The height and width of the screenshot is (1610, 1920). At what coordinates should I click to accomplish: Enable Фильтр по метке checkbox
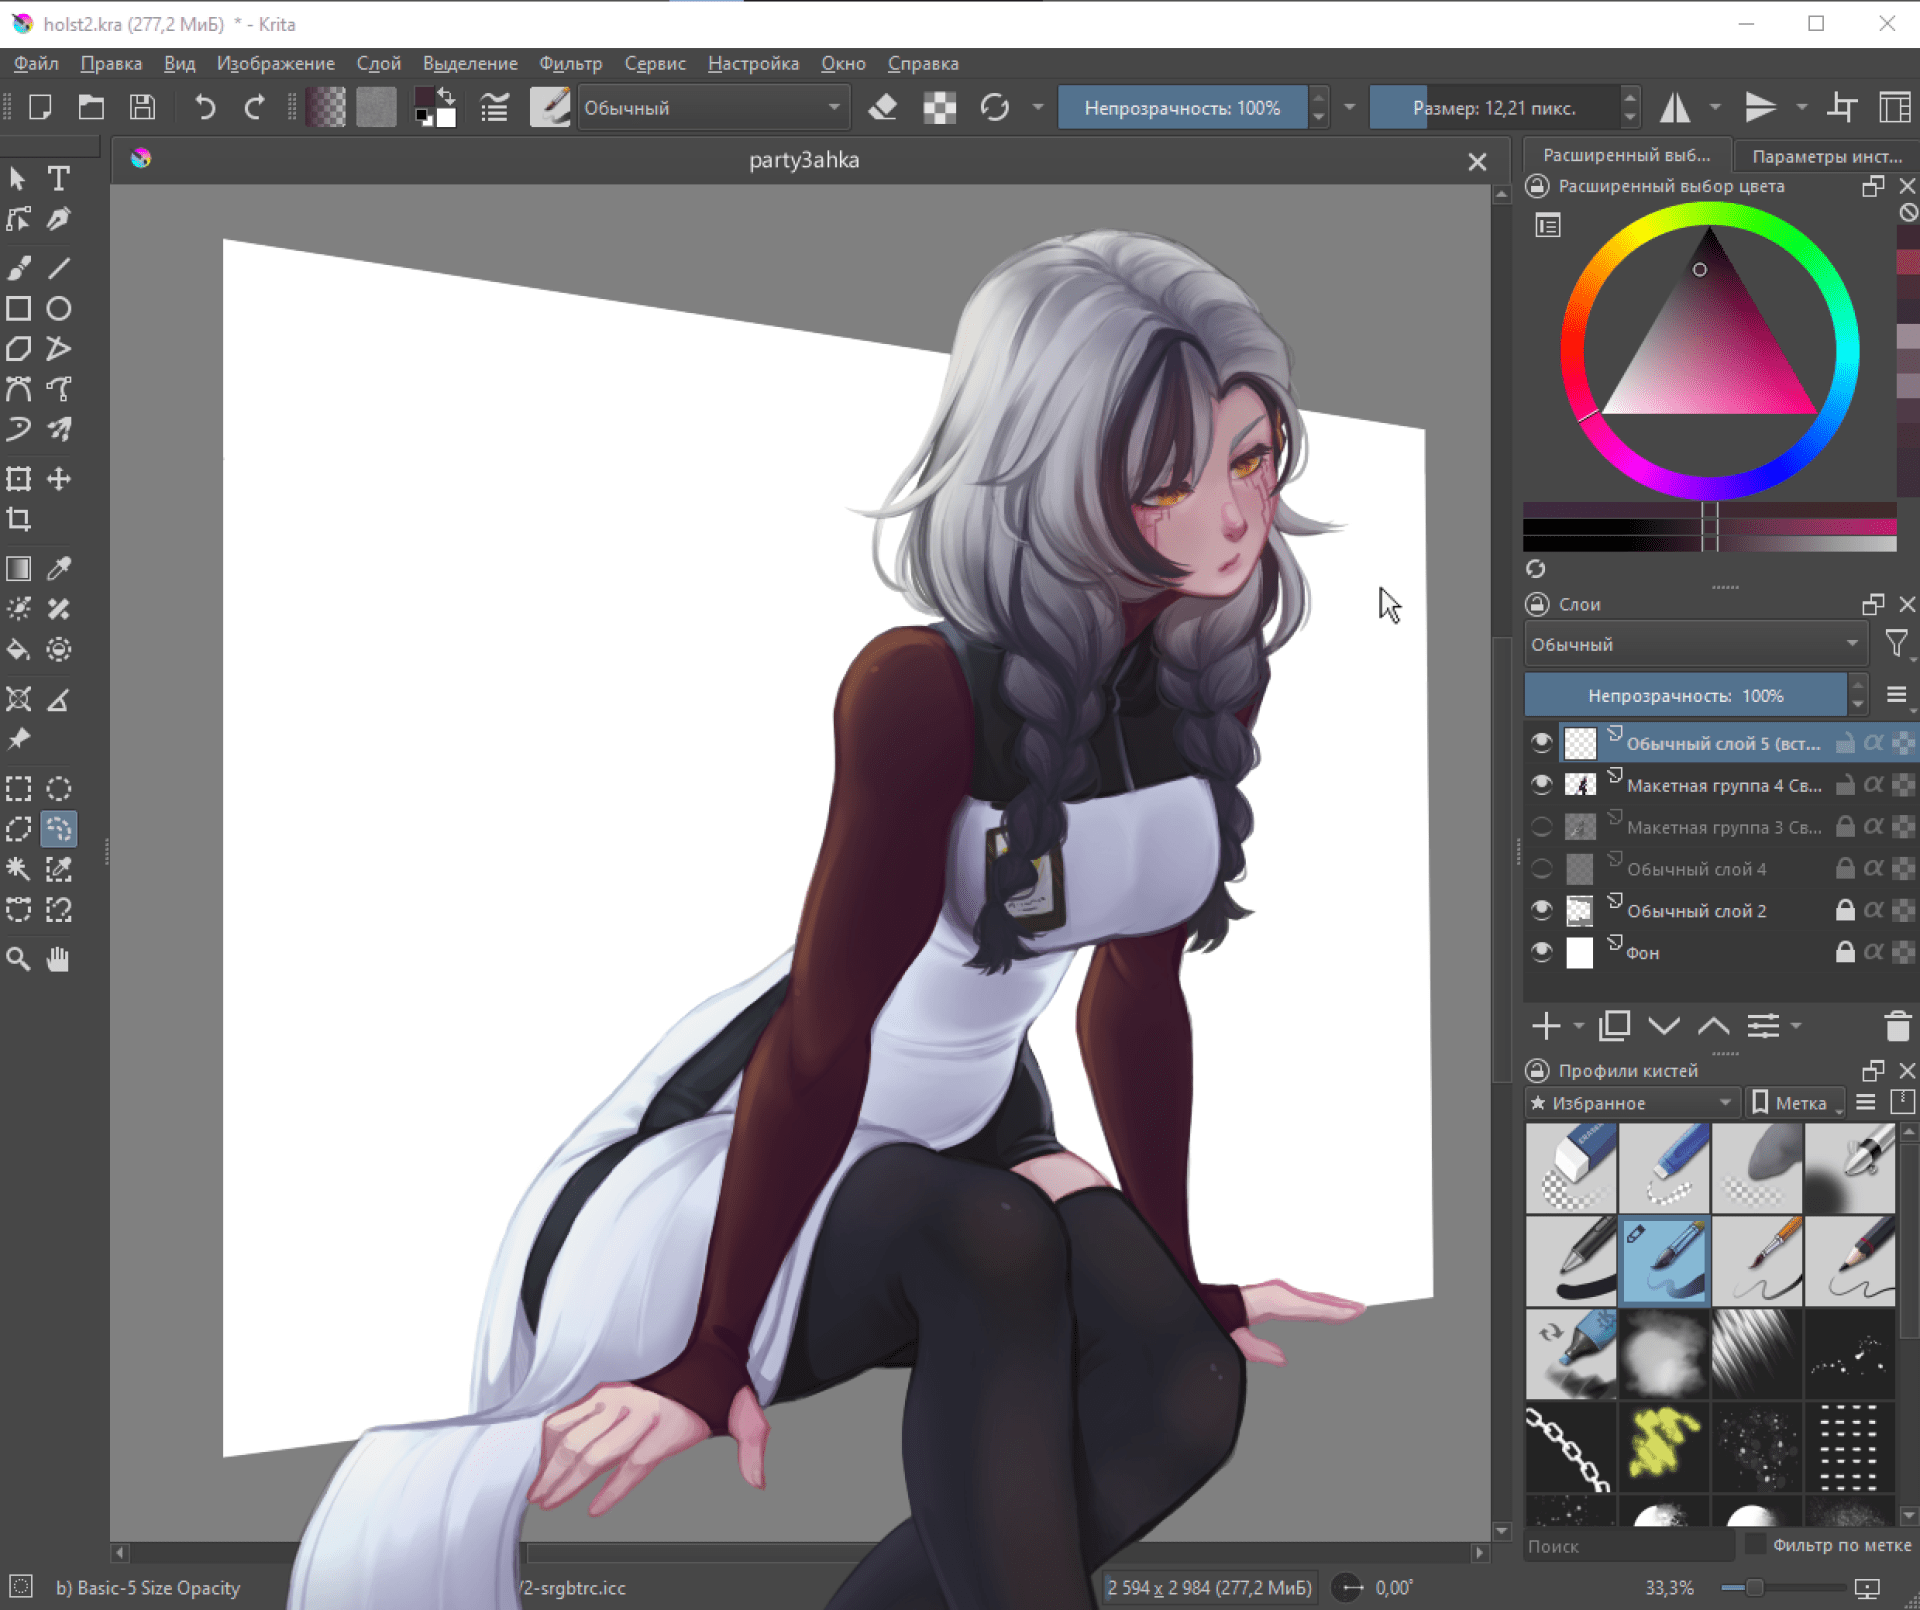[x=1755, y=1545]
